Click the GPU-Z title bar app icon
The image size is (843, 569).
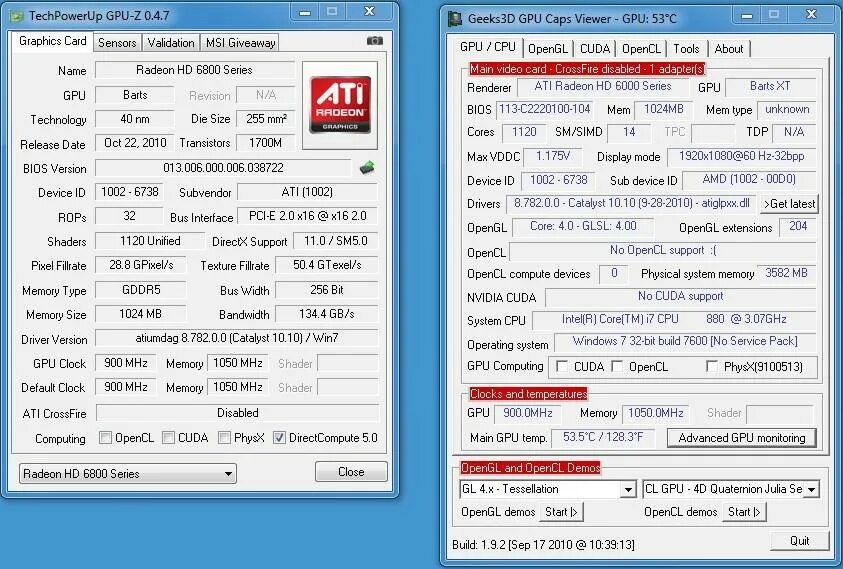(x=17, y=16)
